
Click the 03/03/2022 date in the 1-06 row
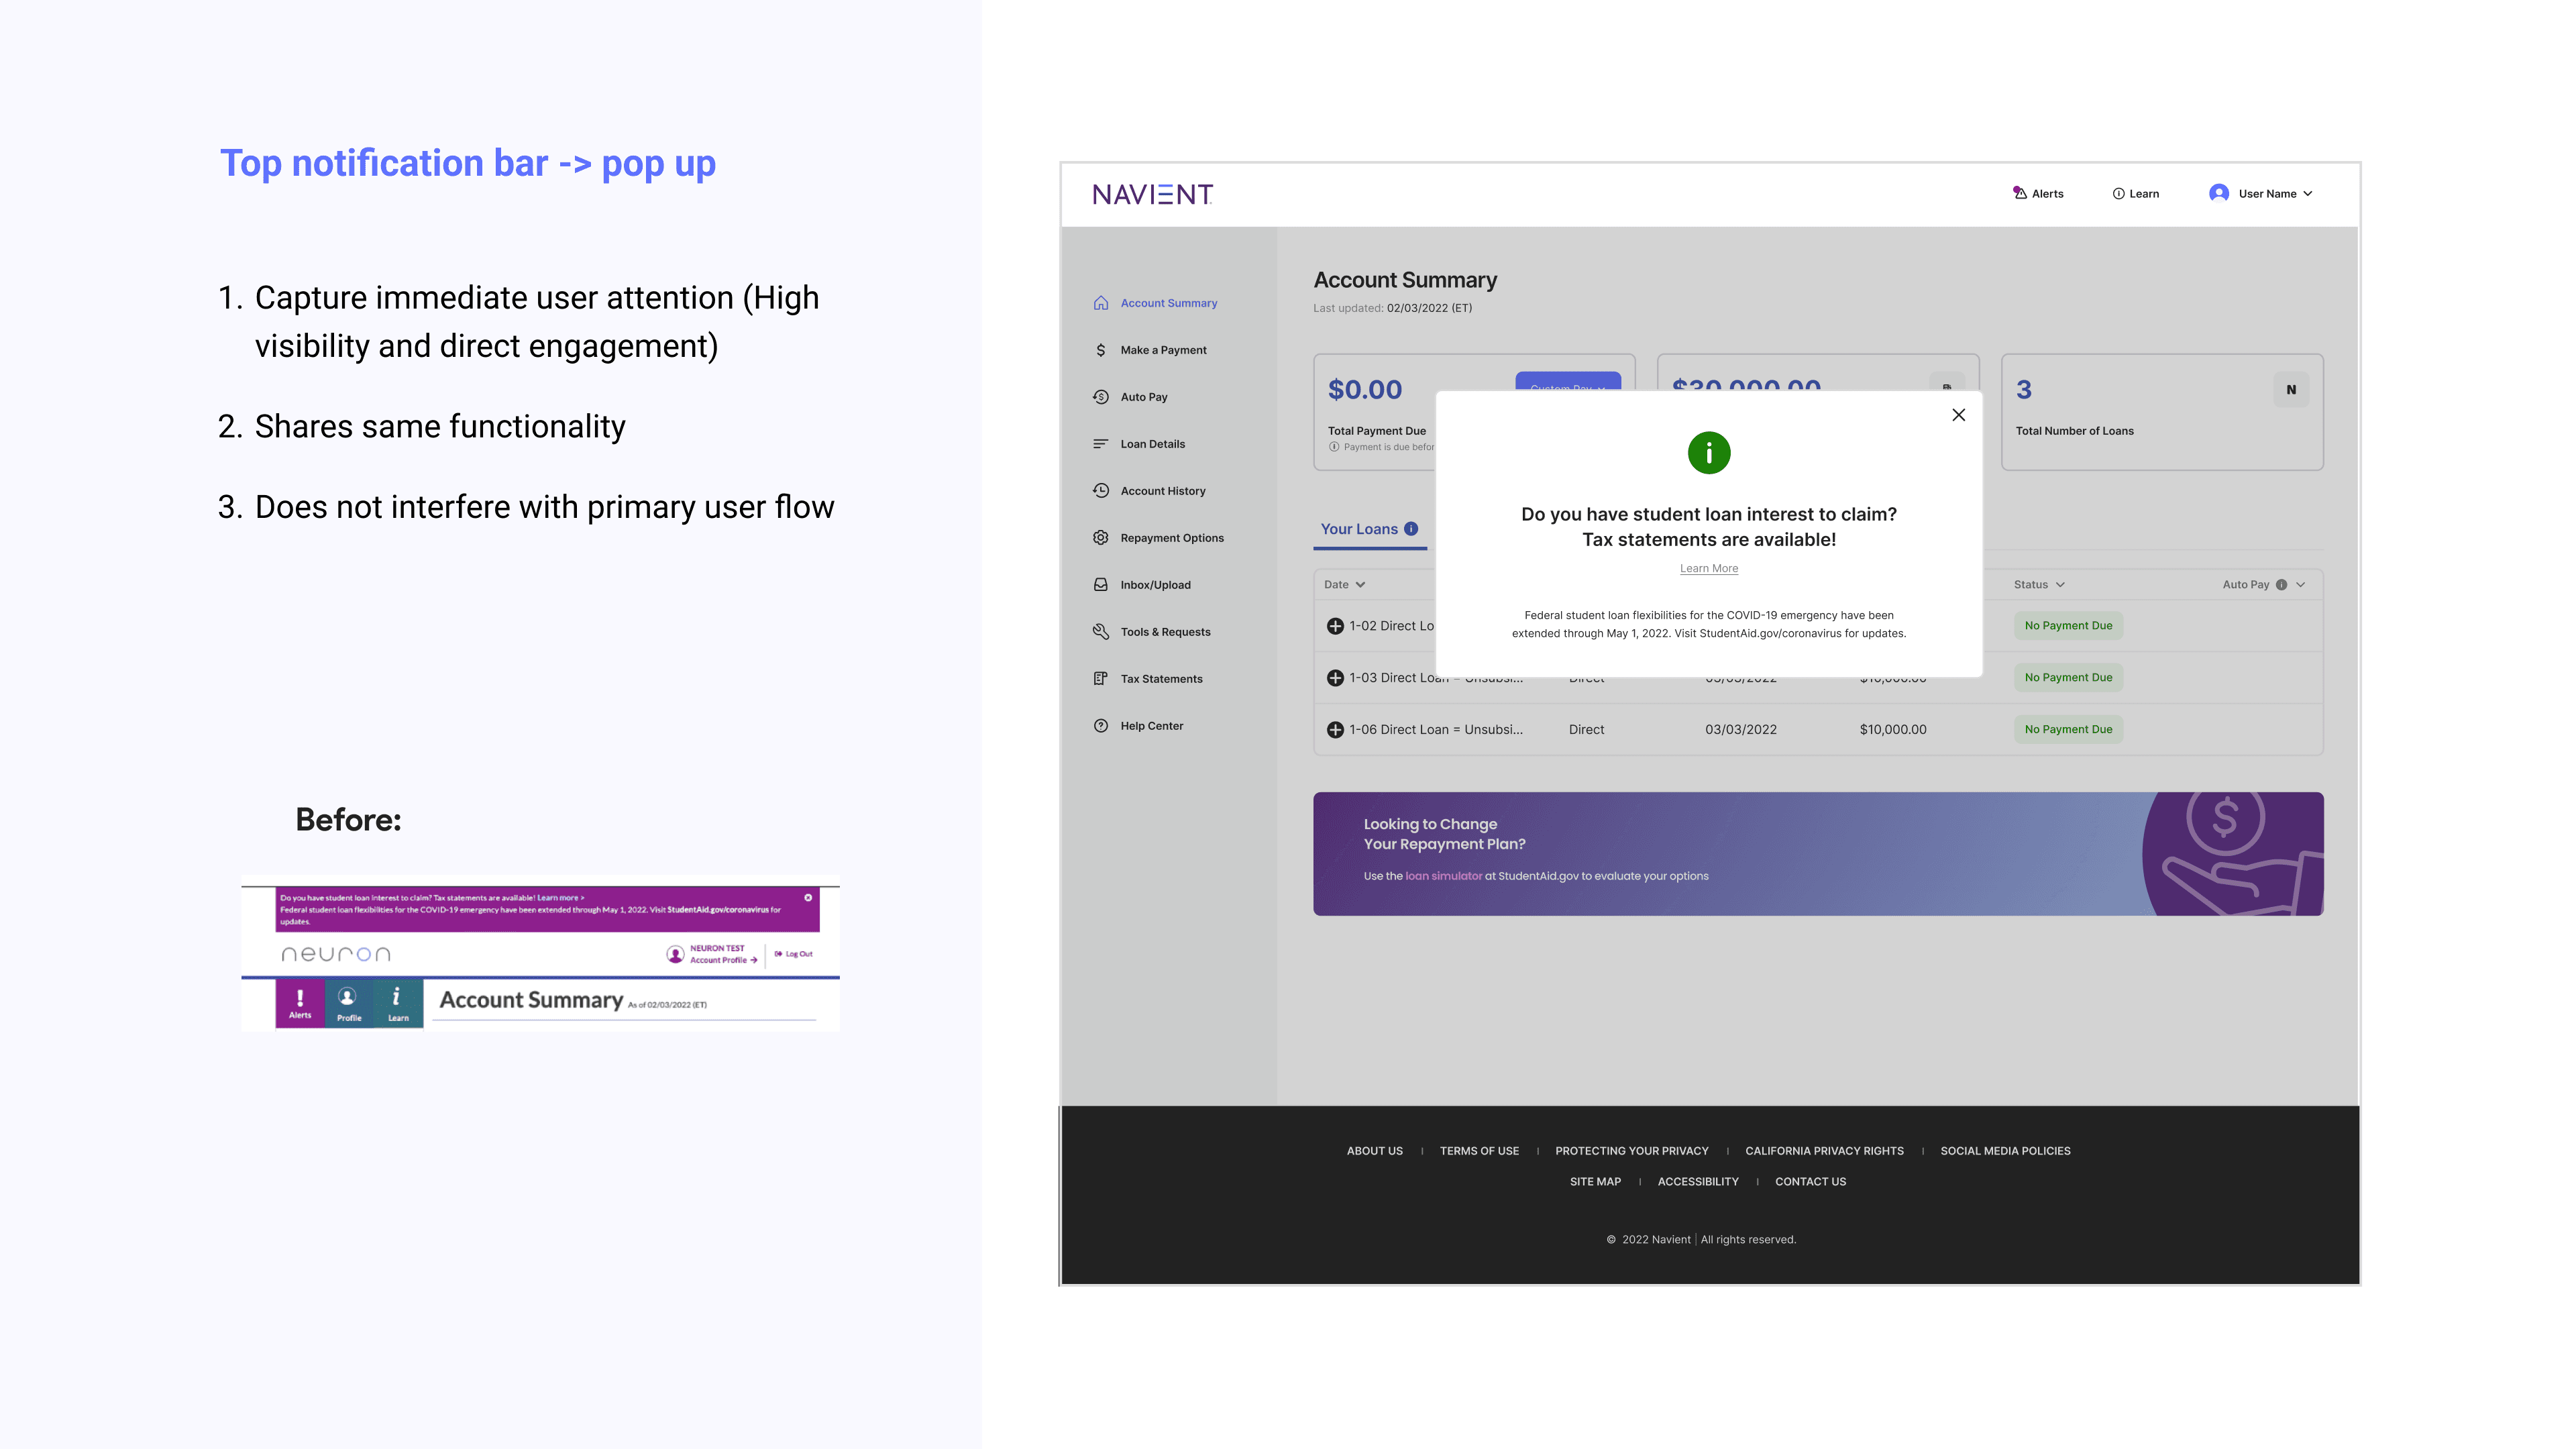(x=1741, y=730)
